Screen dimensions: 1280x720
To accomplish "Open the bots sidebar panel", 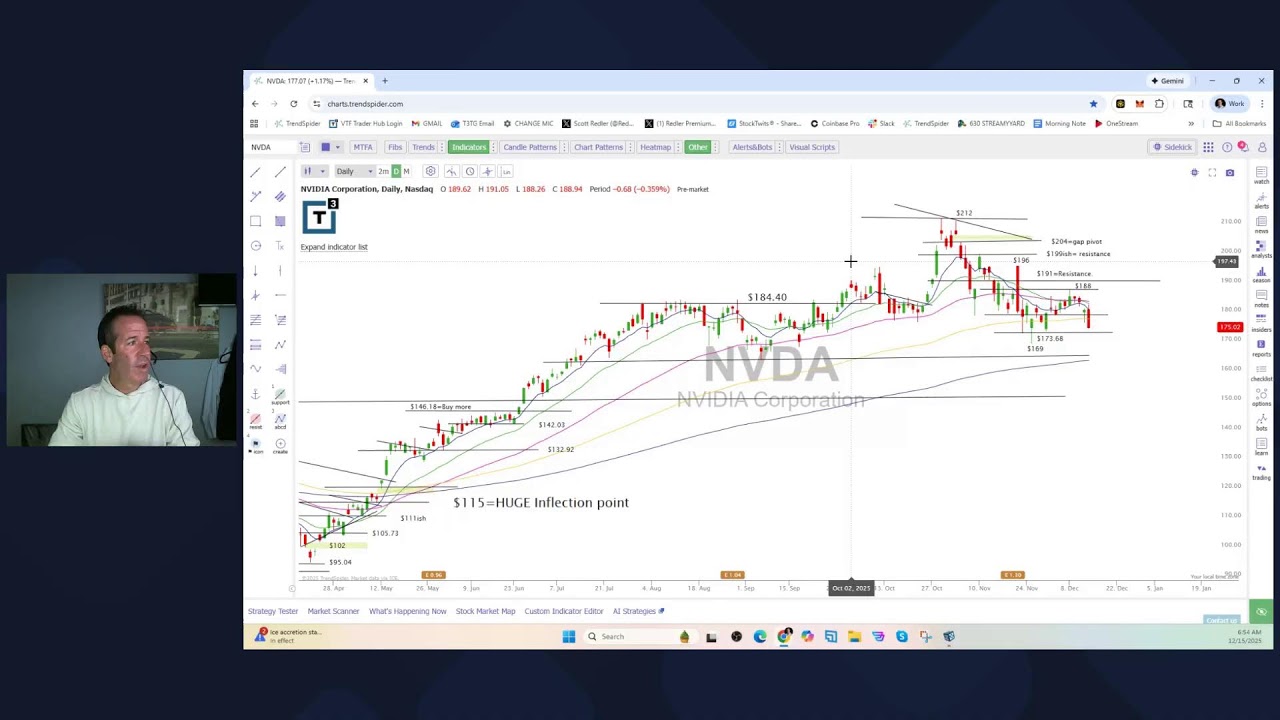I will 1261,421.
